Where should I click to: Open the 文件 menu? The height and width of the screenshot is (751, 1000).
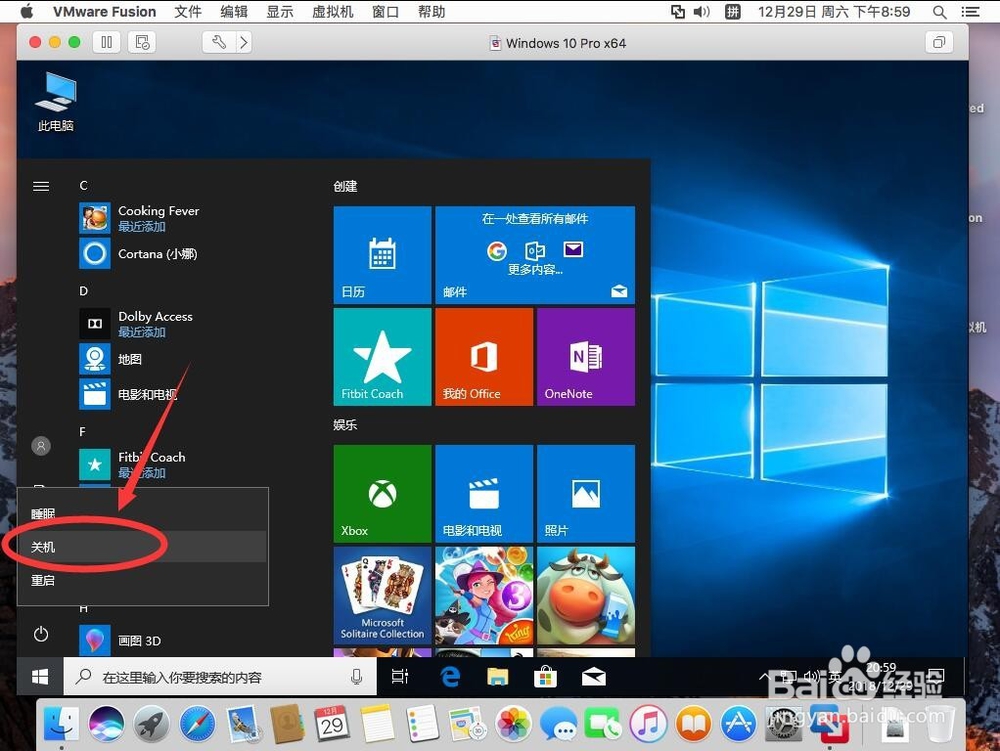pos(188,11)
